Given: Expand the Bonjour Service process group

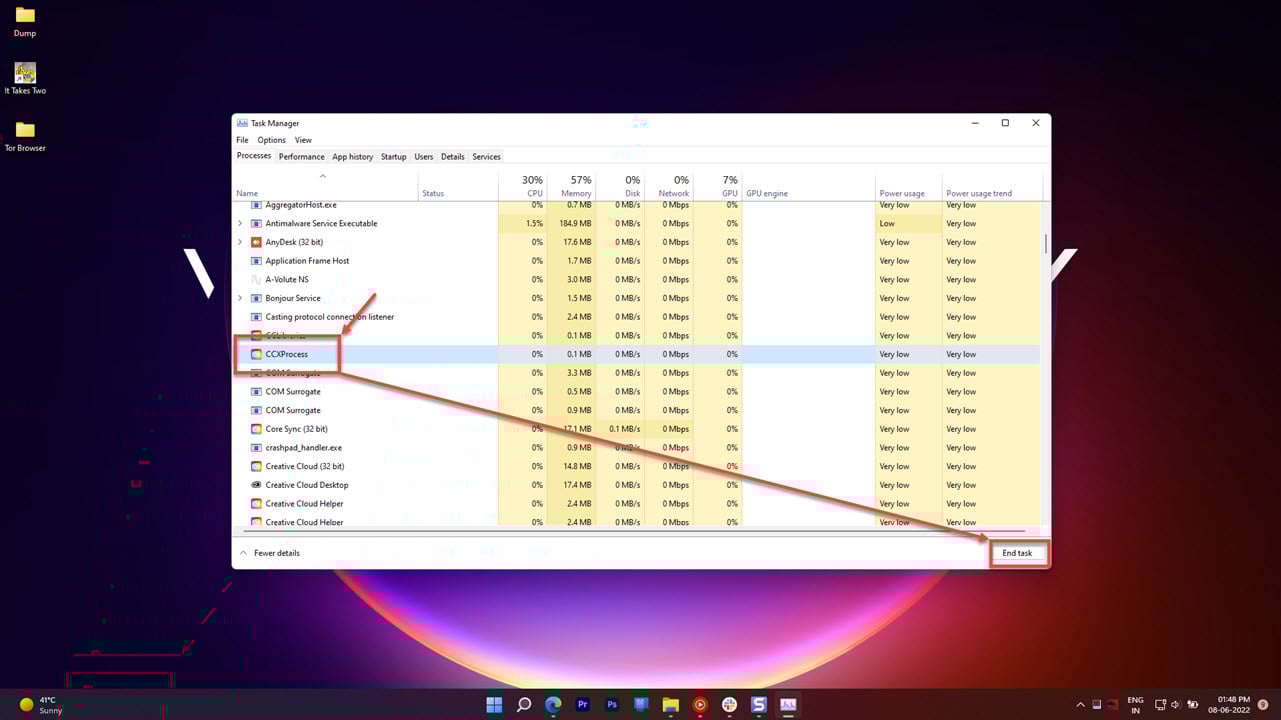Looking at the screenshot, I should click(240, 298).
